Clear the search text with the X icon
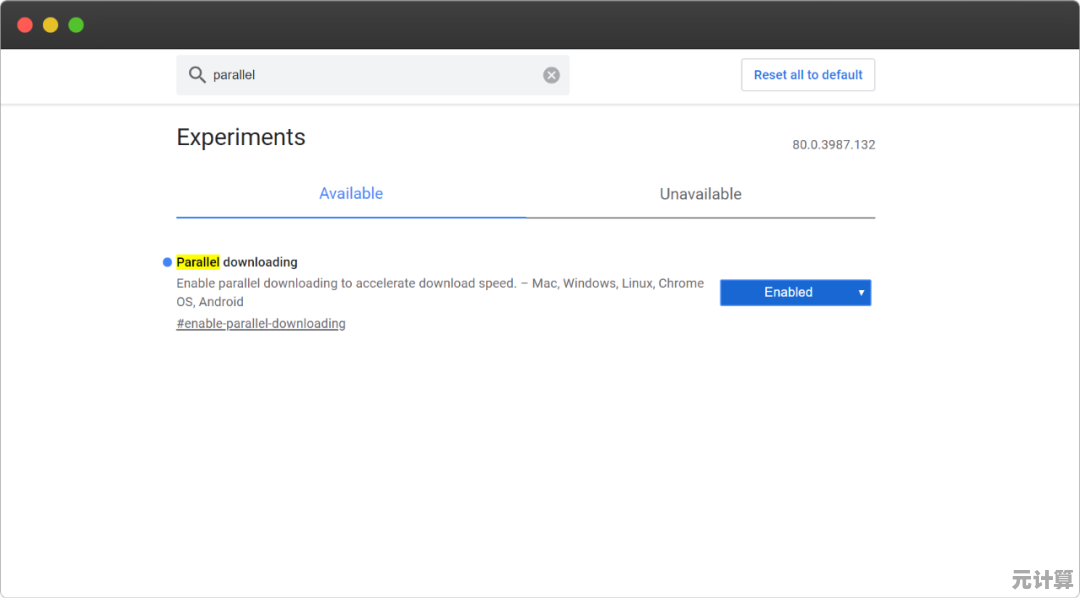Image resolution: width=1080 pixels, height=598 pixels. pyautogui.click(x=551, y=75)
